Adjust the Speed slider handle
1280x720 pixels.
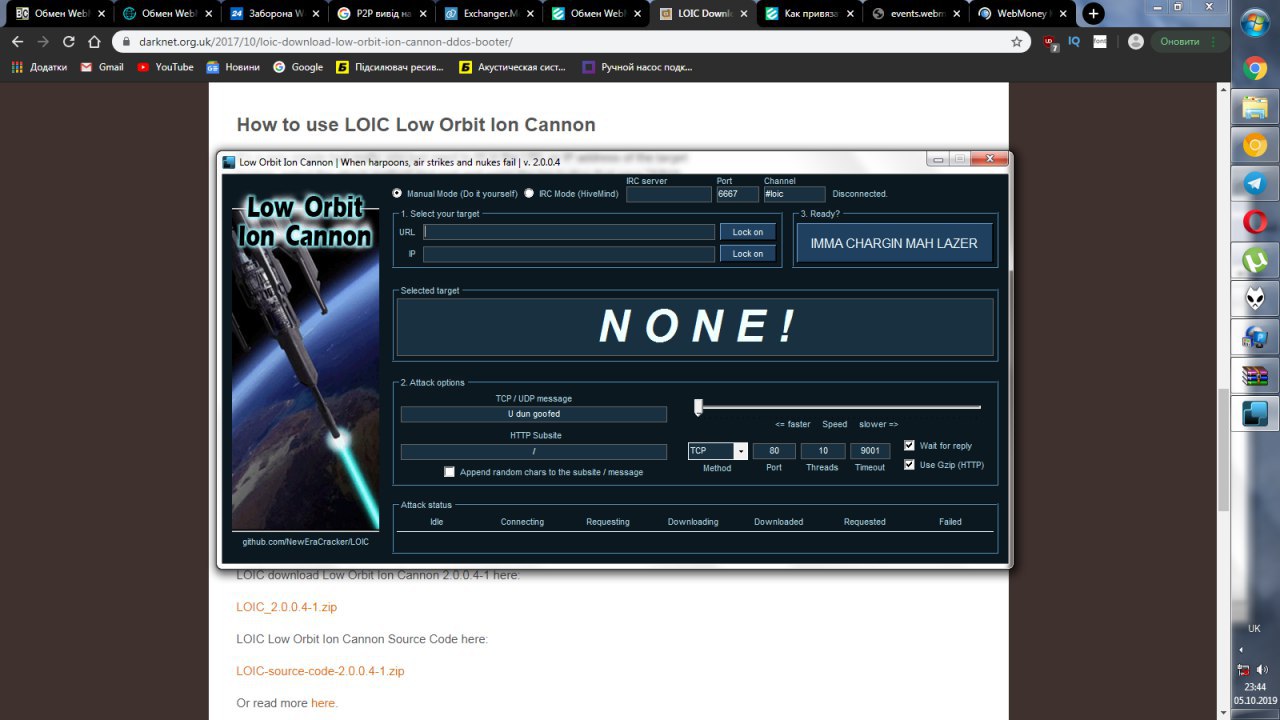pos(699,407)
